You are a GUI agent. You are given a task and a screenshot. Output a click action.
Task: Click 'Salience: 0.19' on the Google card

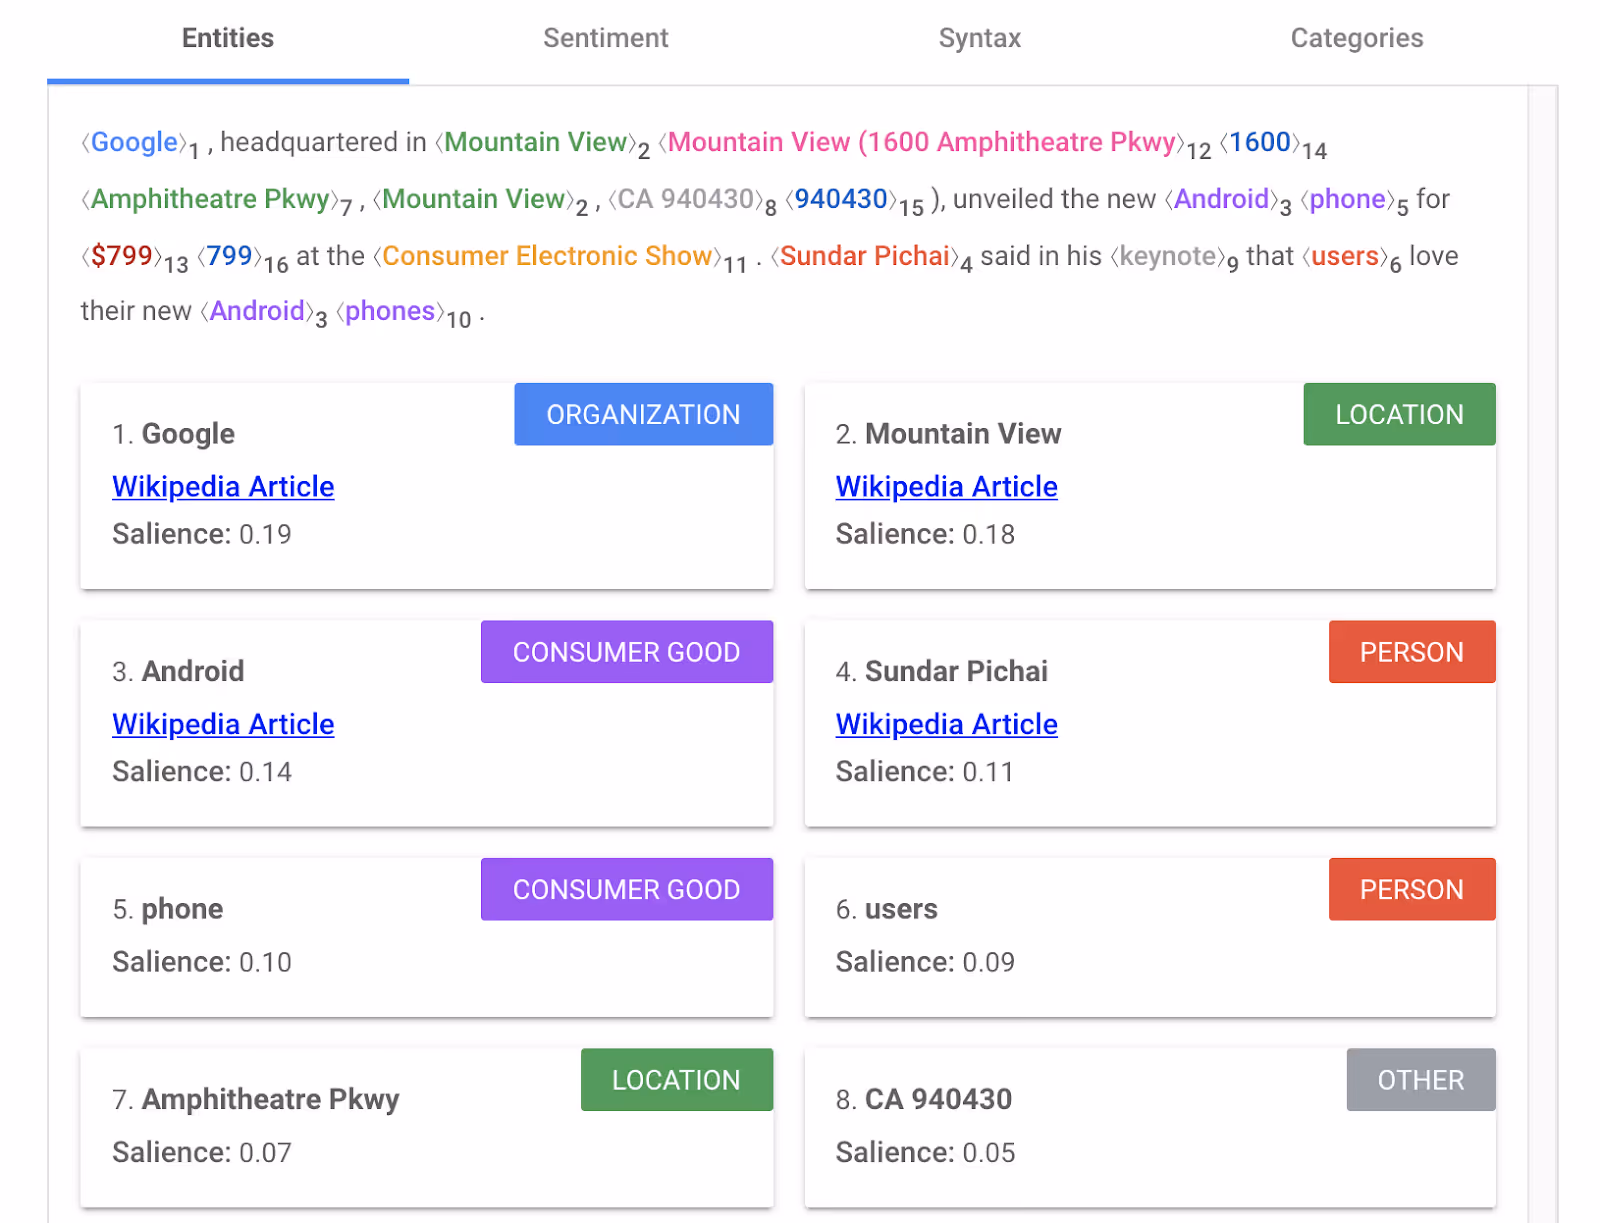(x=202, y=534)
